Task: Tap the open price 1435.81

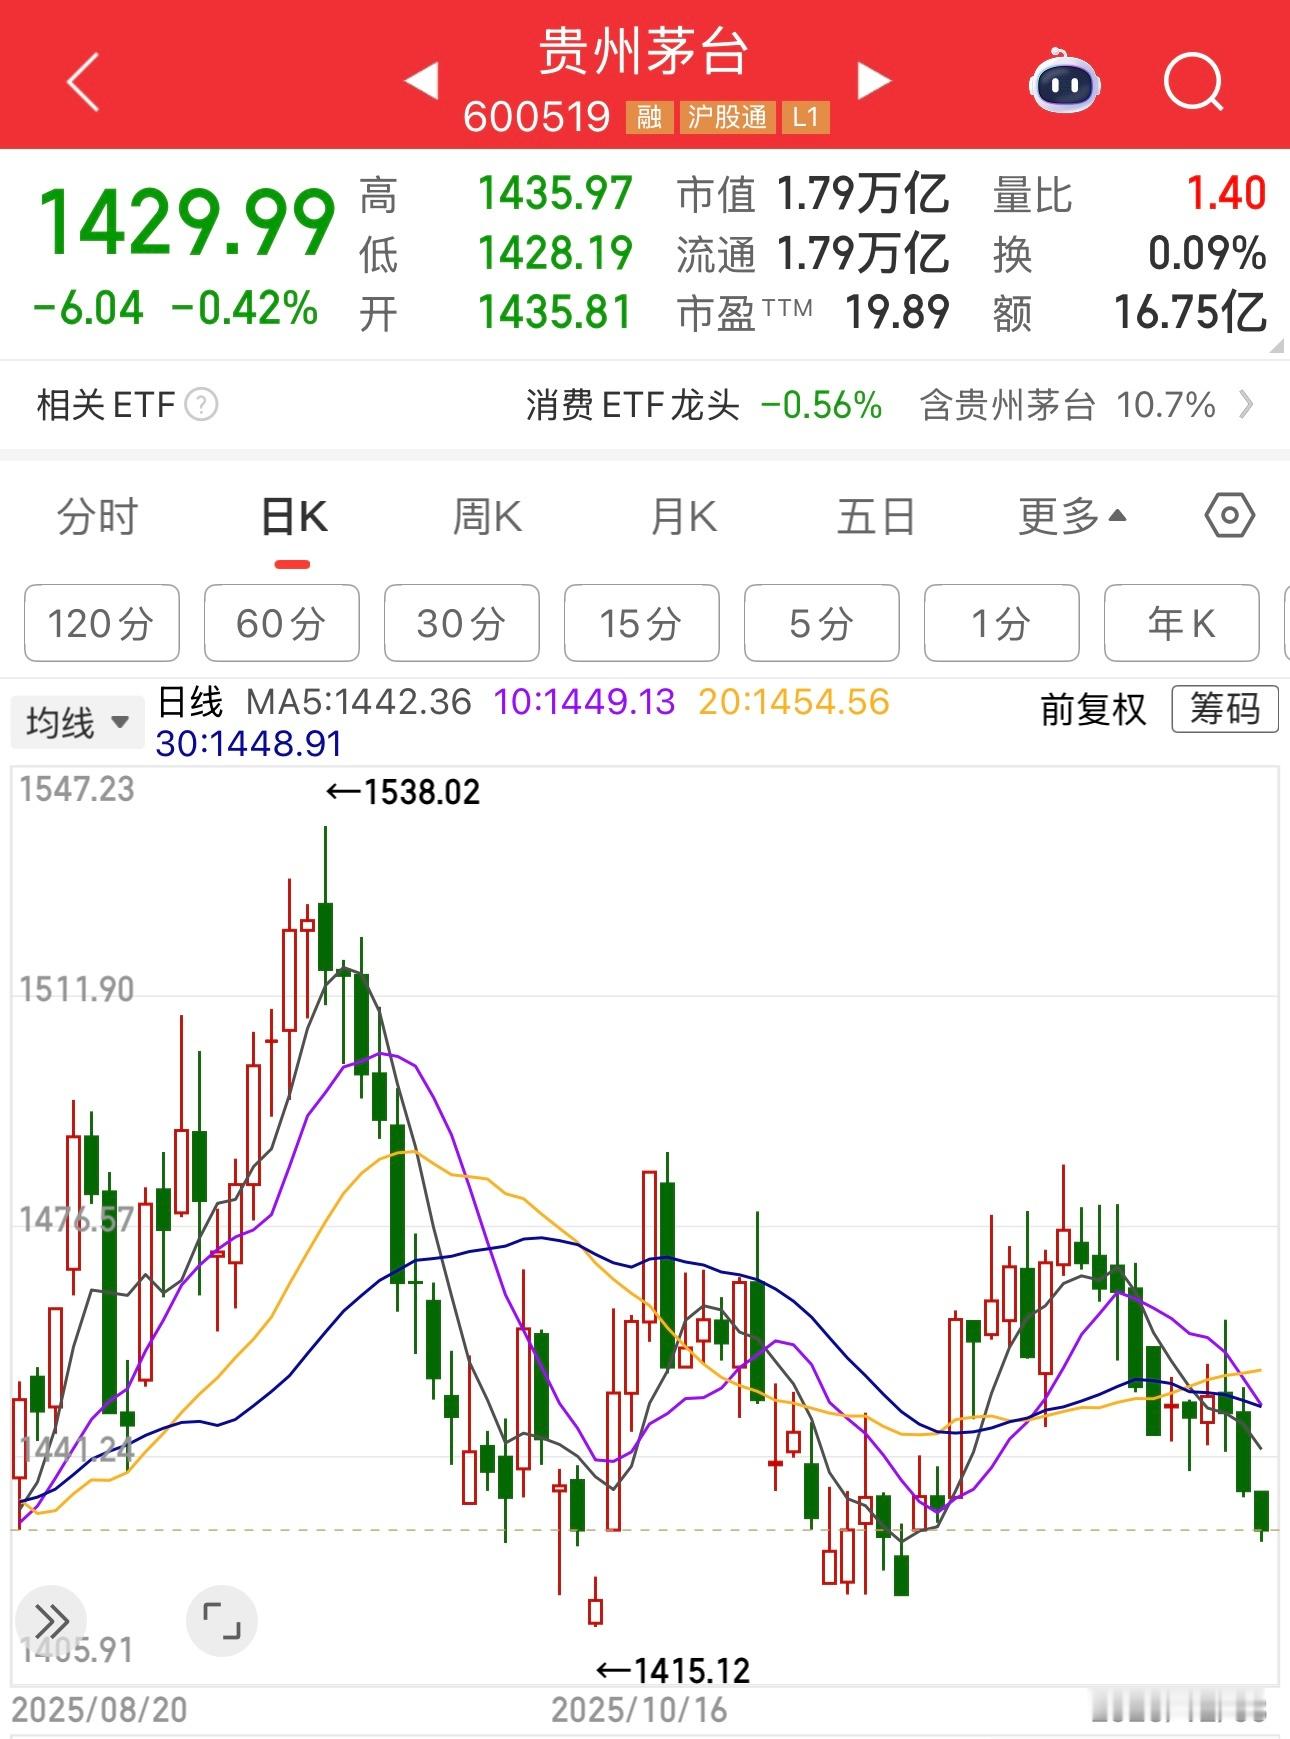Action: (x=555, y=312)
